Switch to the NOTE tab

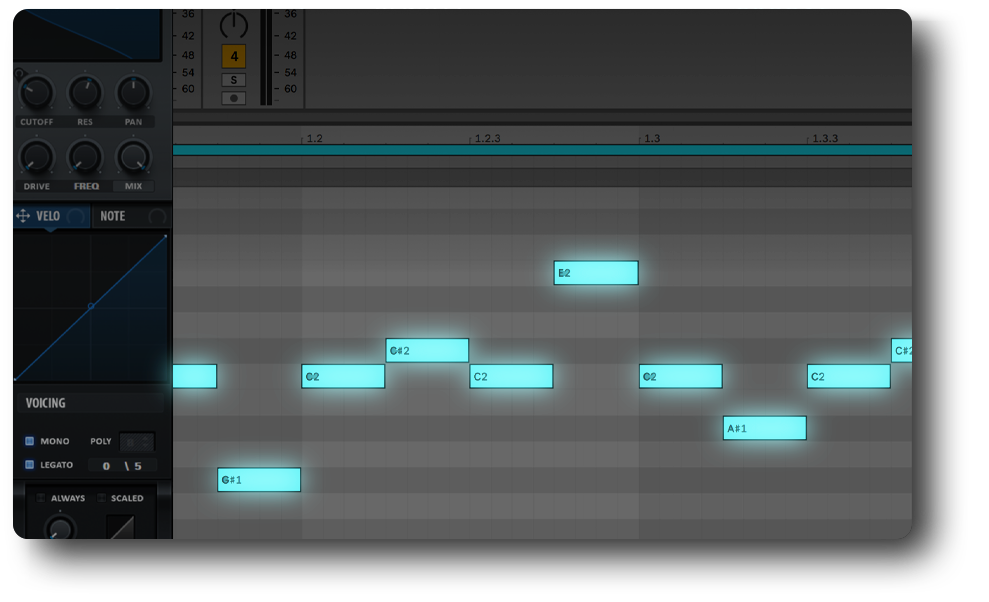click(113, 216)
